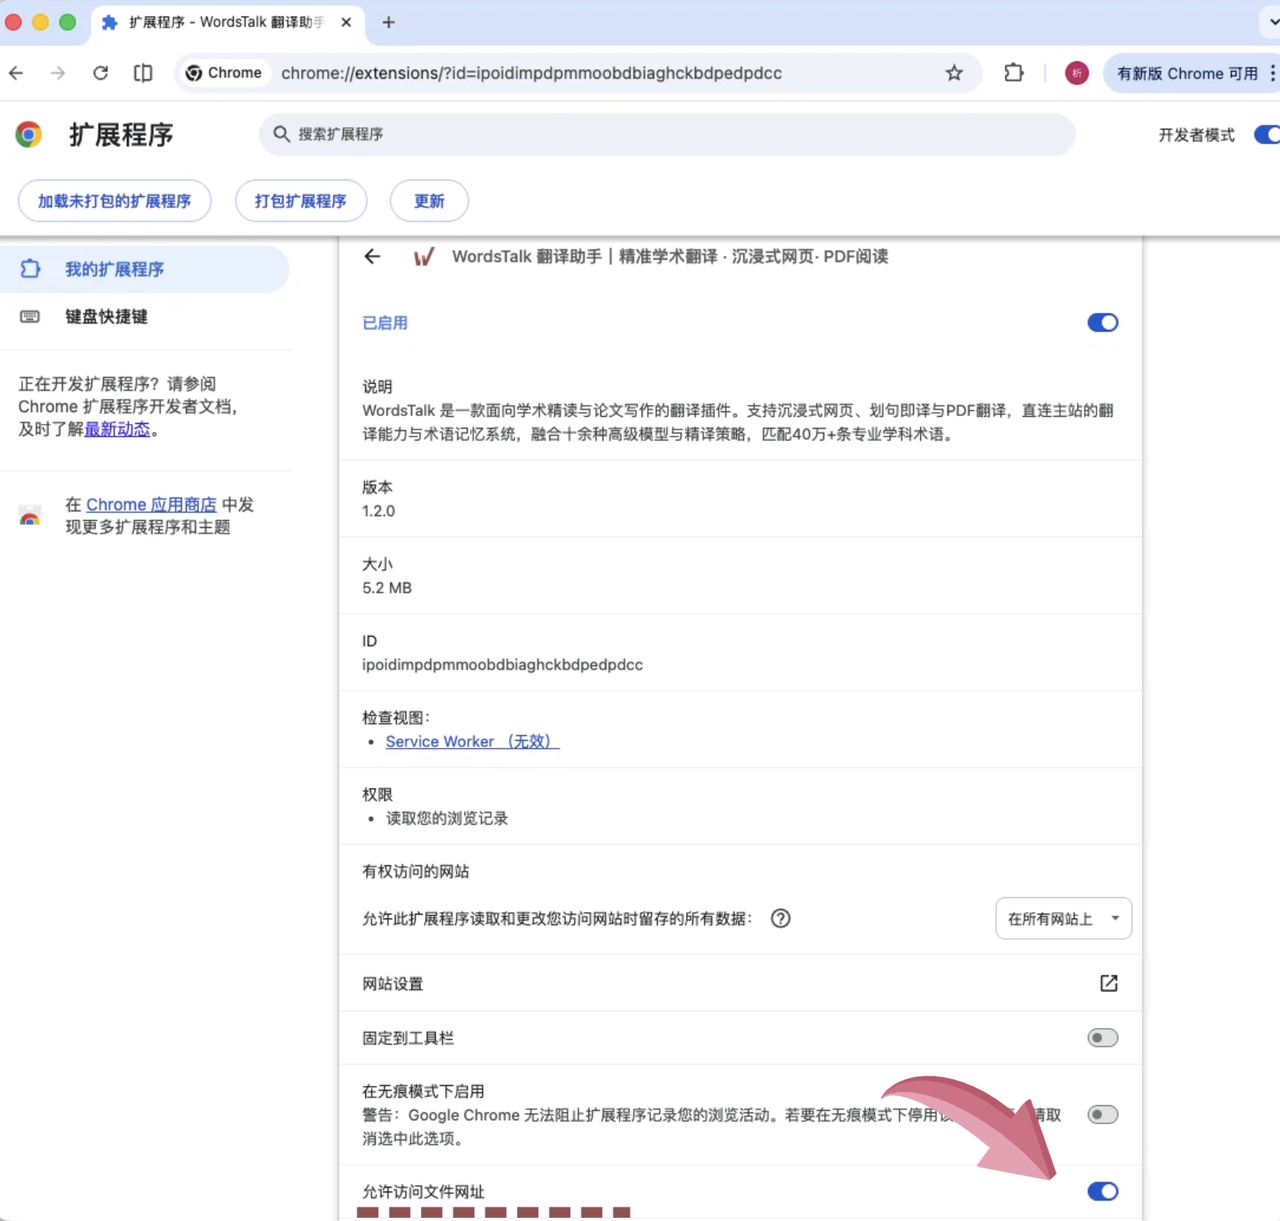1280x1221 pixels.
Task: Click the extension ID text ipoidimpdpmmoobdbiaghckbdpedpdcc
Action: tap(502, 665)
